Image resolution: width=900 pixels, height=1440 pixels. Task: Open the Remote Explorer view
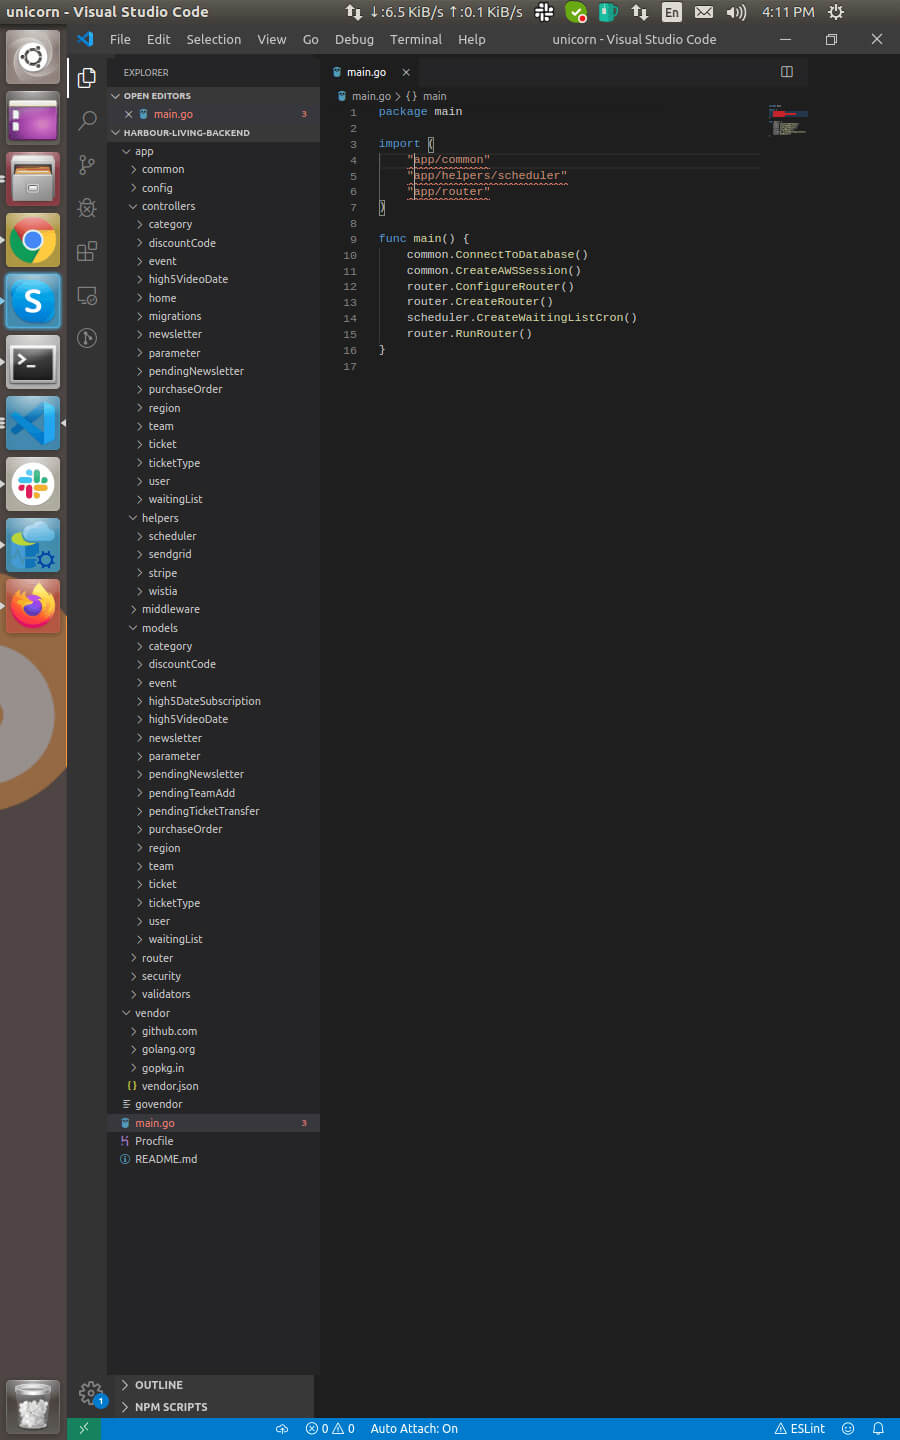[87, 296]
